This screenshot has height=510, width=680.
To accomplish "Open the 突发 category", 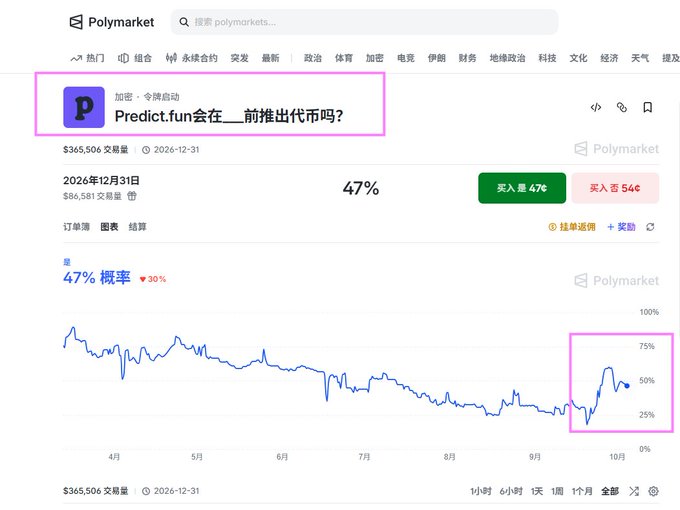I will [239, 58].
